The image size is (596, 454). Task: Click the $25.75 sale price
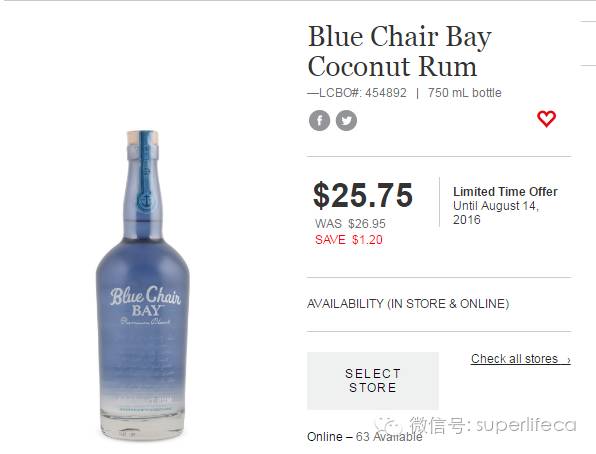pos(363,195)
